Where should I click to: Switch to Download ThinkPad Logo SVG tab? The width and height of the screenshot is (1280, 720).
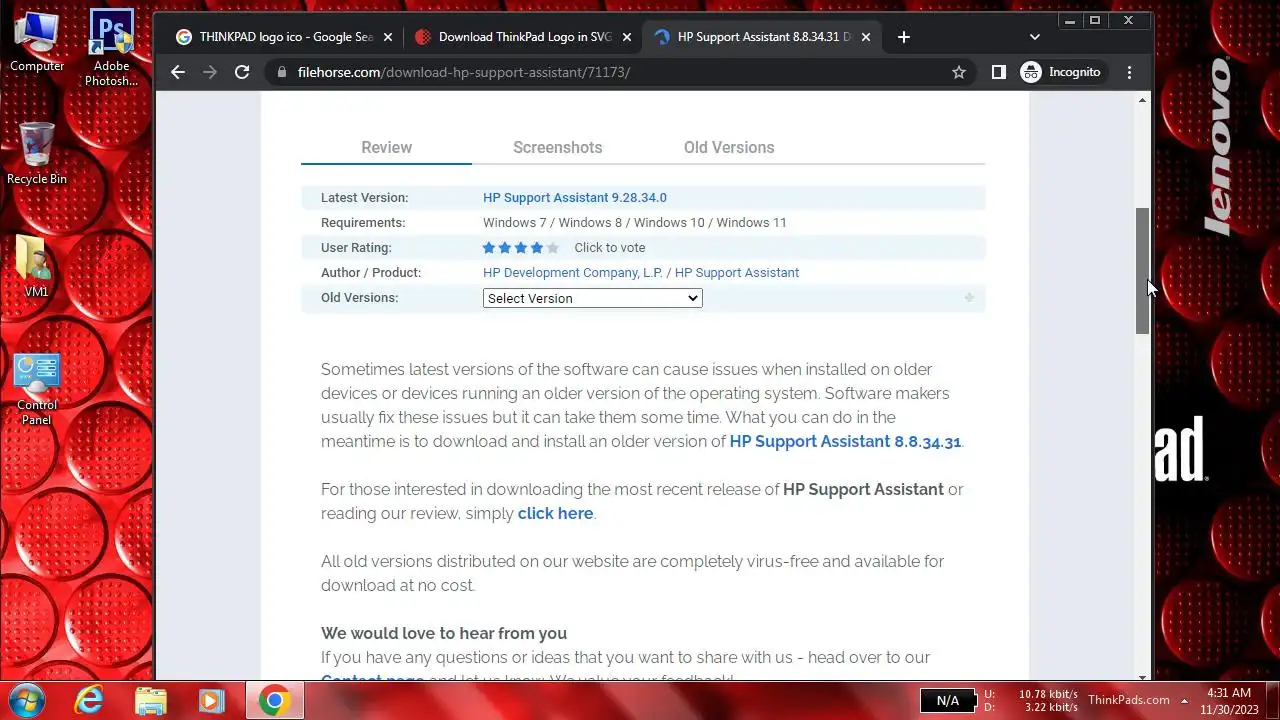(x=524, y=37)
